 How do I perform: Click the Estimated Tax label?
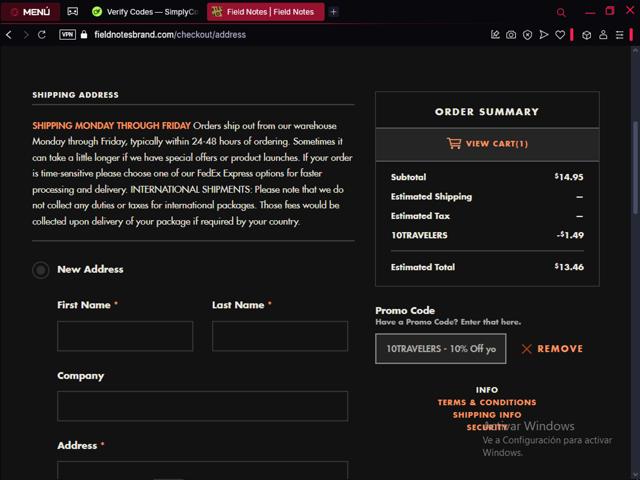tap(420, 216)
